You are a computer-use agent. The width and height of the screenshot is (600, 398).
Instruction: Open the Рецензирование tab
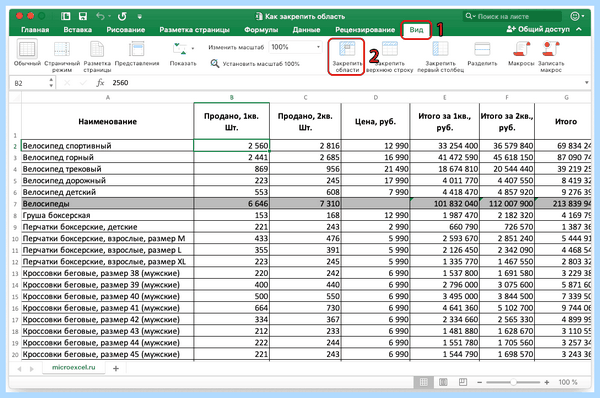tap(365, 29)
